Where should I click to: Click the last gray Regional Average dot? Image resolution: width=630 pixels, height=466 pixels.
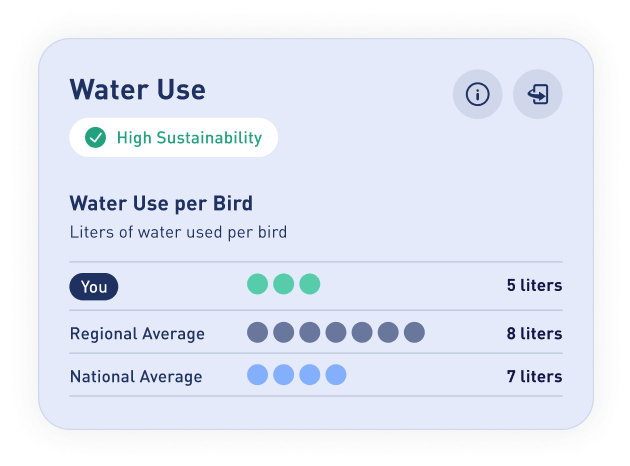[x=414, y=333]
